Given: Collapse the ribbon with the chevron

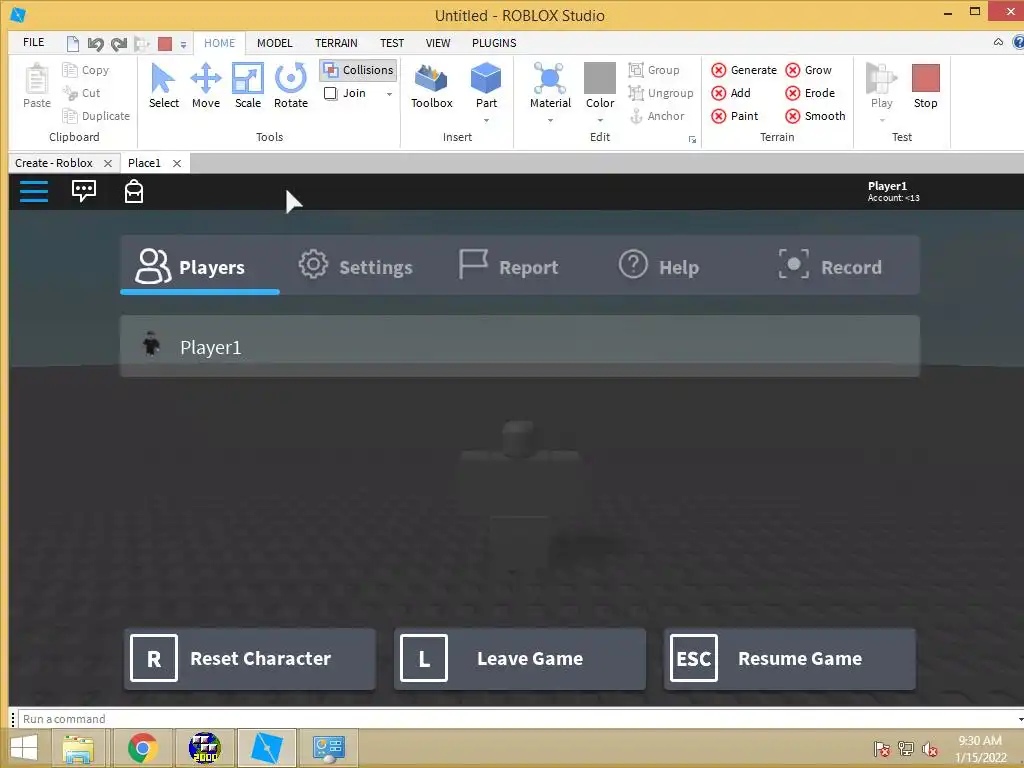Looking at the screenshot, I should pyautogui.click(x=998, y=42).
